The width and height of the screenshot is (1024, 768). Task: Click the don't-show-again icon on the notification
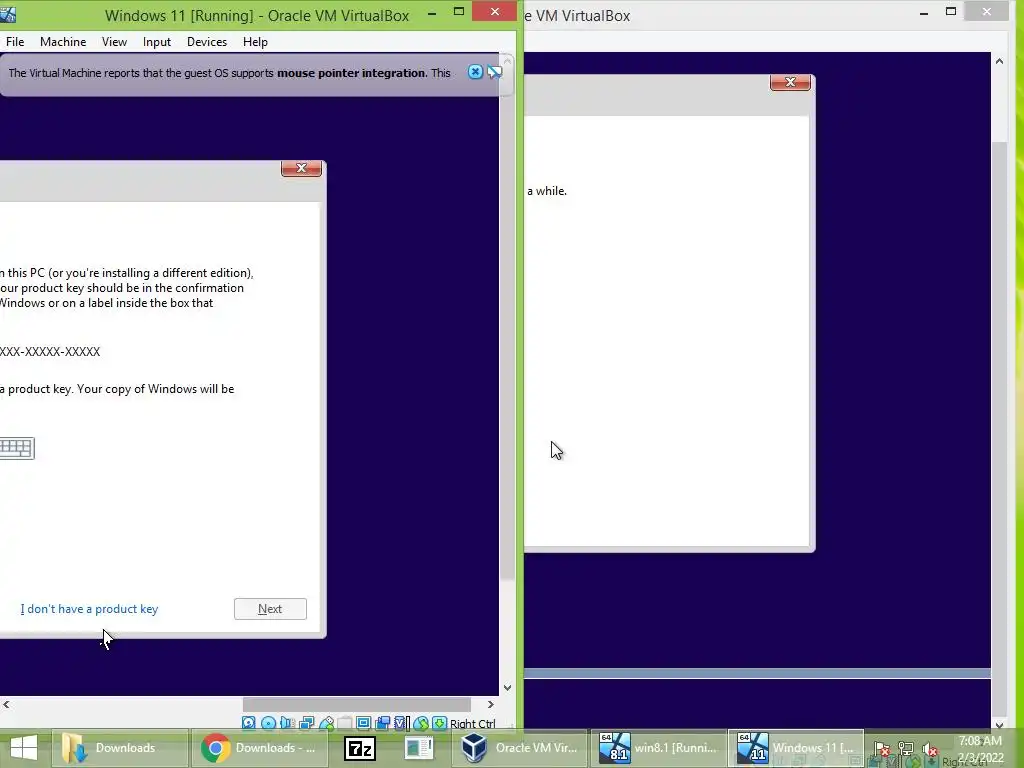point(495,72)
